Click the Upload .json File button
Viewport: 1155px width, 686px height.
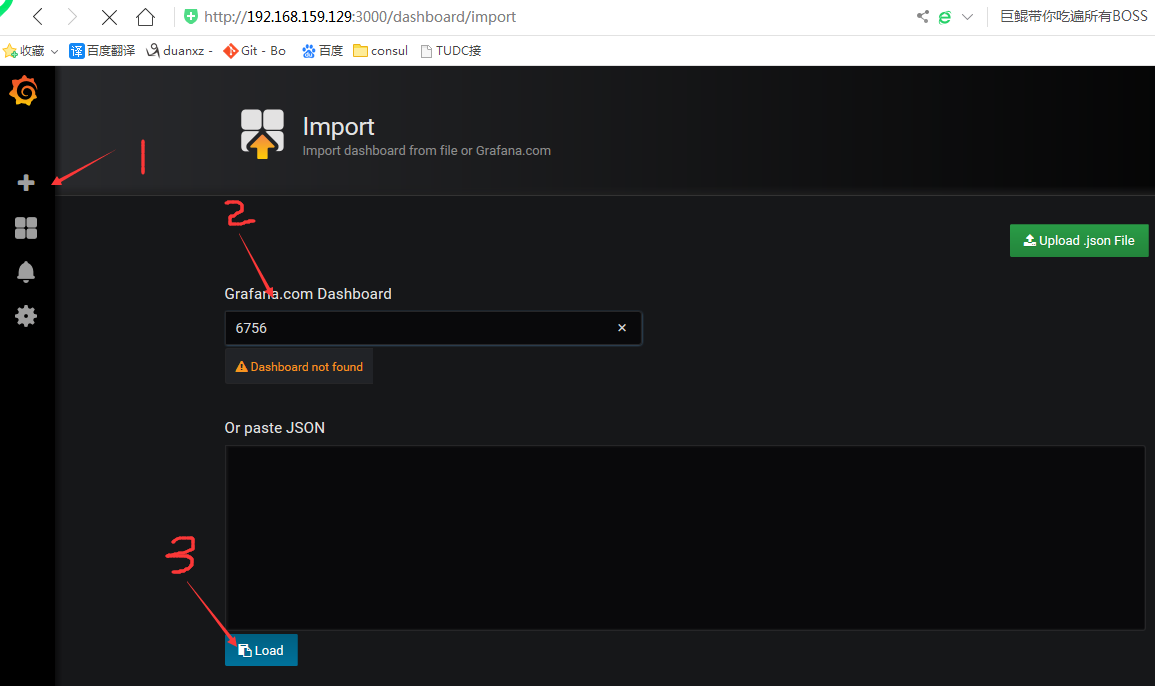1078,241
